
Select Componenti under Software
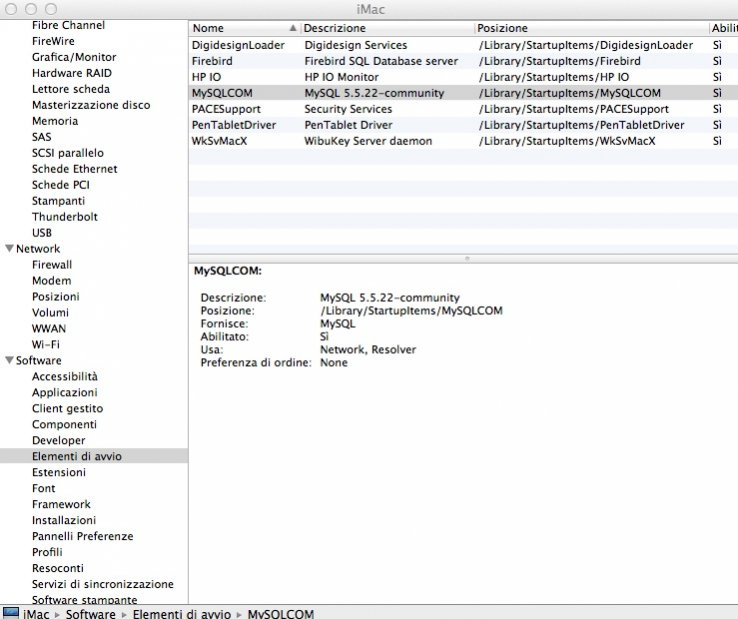[x=64, y=425]
